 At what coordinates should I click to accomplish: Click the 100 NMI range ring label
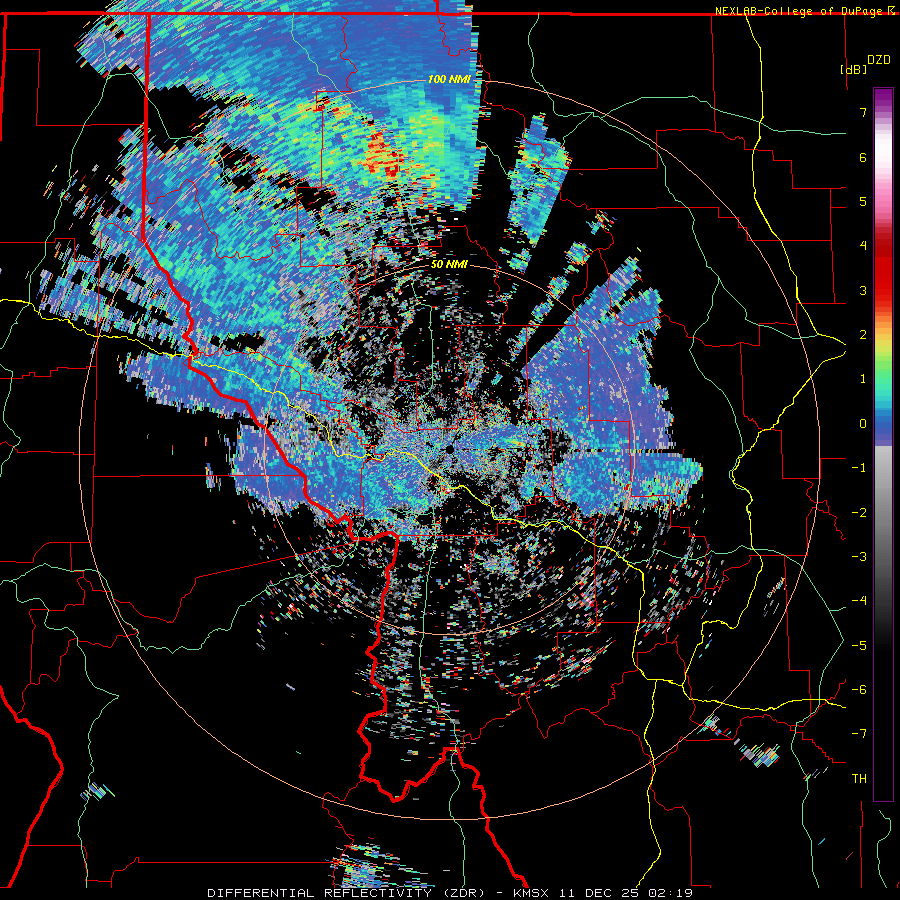pos(449,79)
